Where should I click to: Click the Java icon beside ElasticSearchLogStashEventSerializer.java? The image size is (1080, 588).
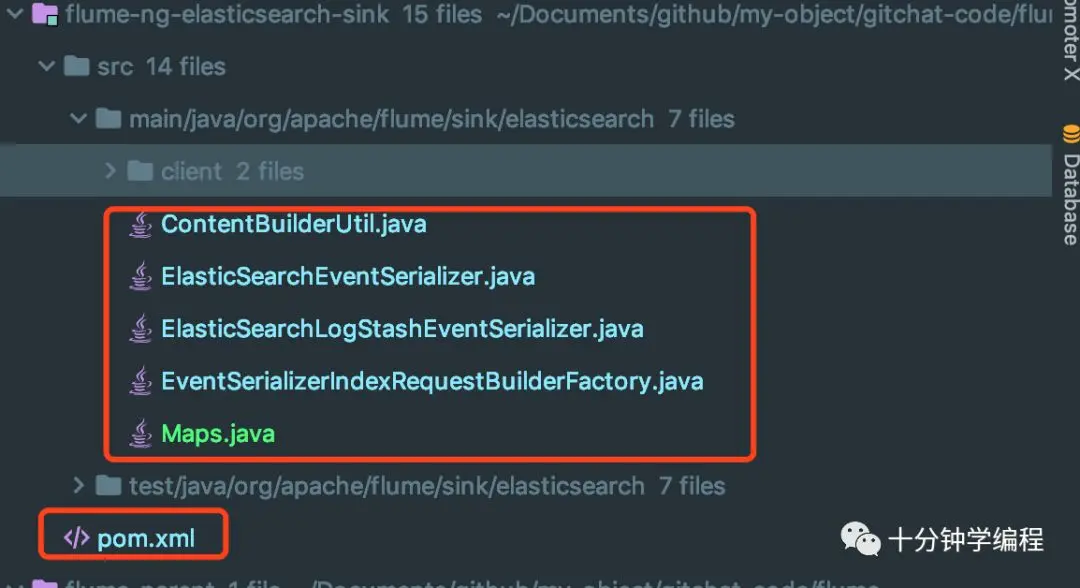point(140,329)
